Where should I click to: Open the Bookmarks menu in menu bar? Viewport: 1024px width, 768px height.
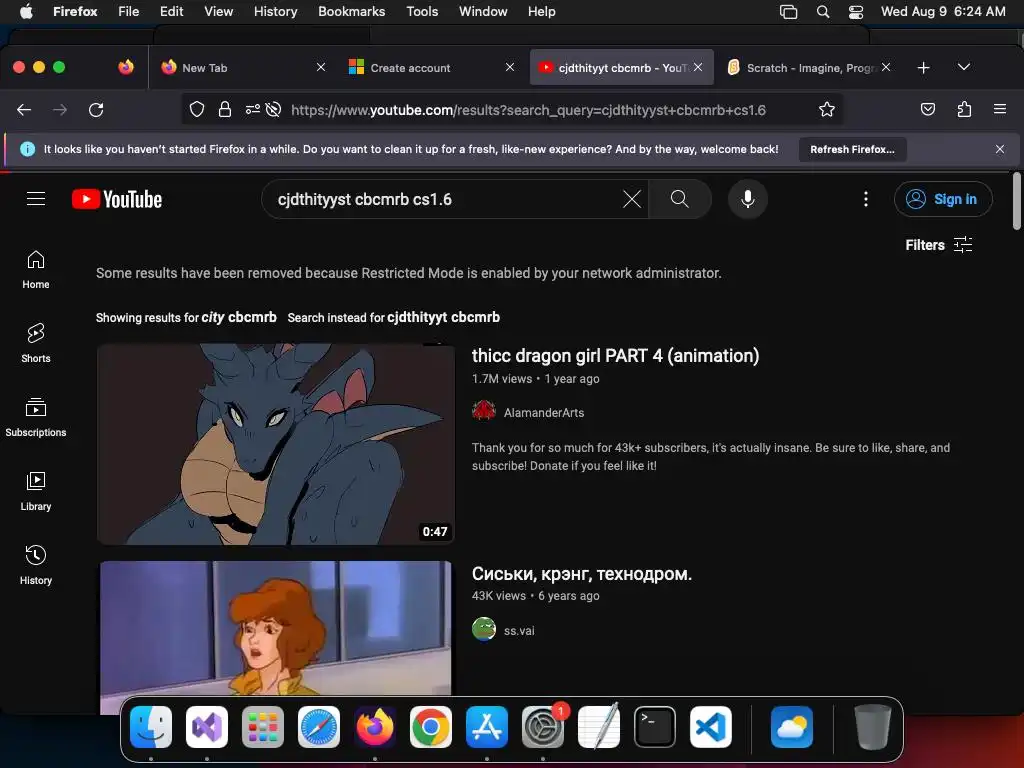pos(351,12)
